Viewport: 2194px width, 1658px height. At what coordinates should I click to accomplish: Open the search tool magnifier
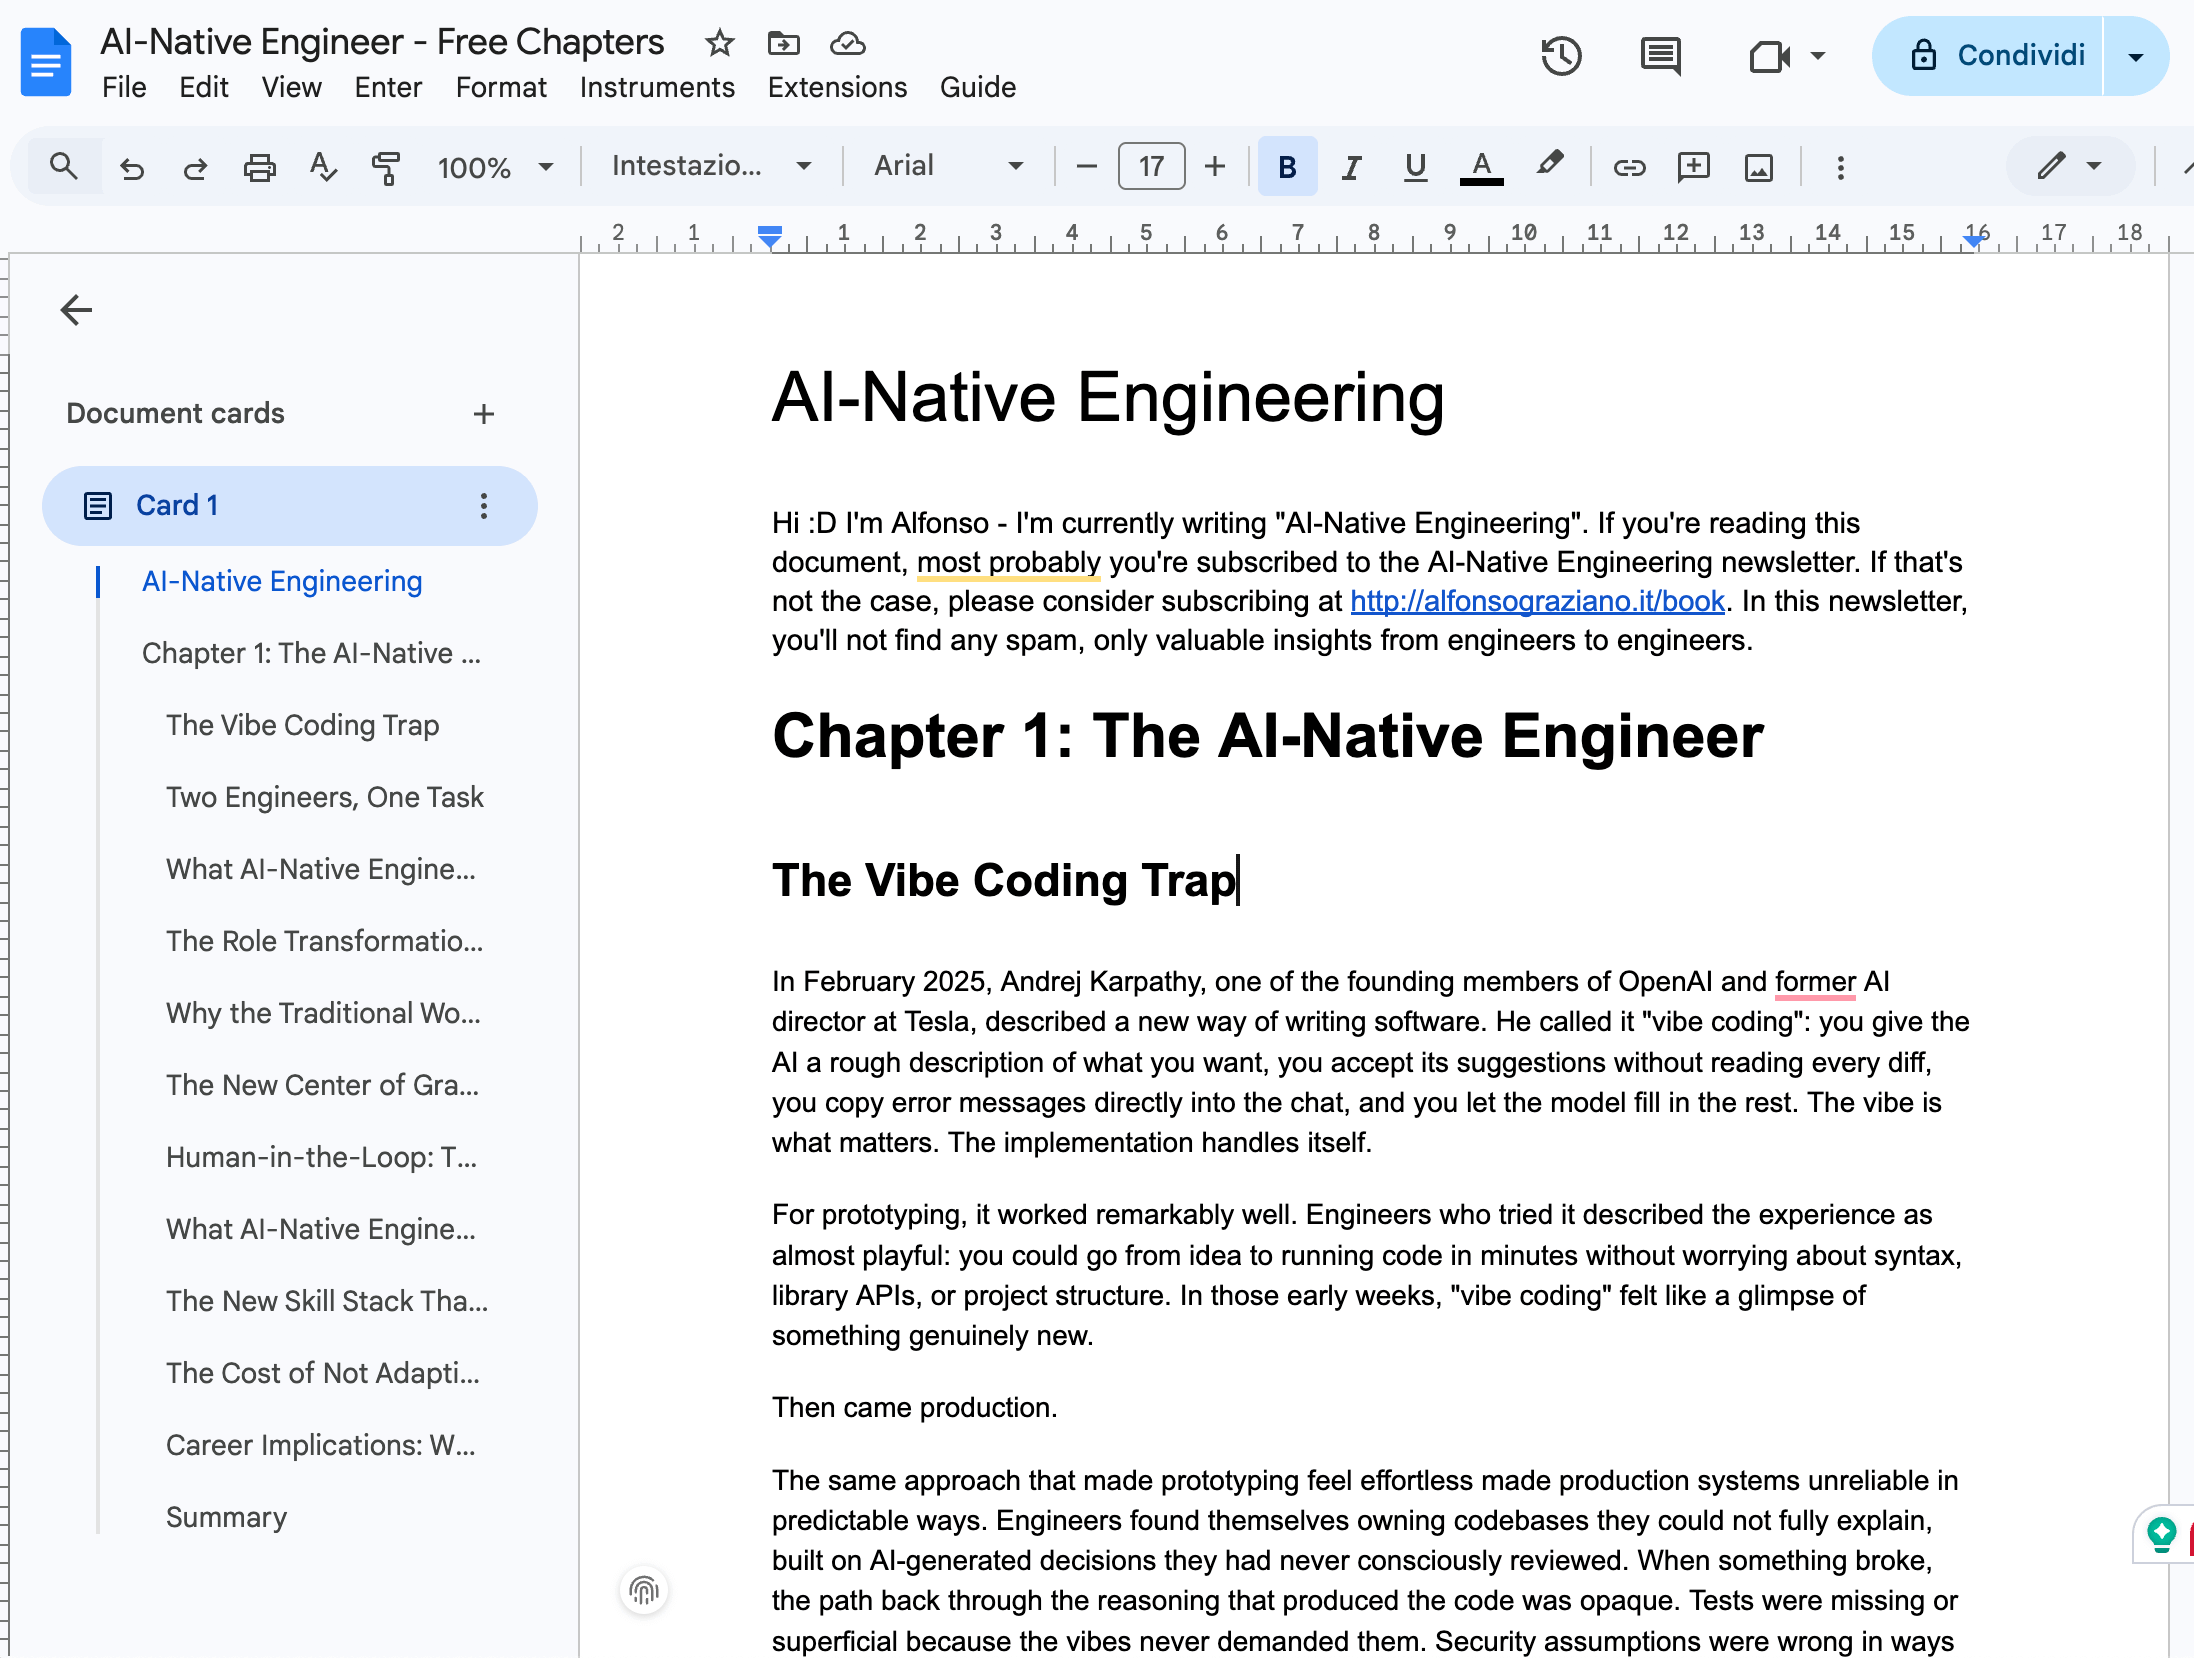(x=64, y=166)
